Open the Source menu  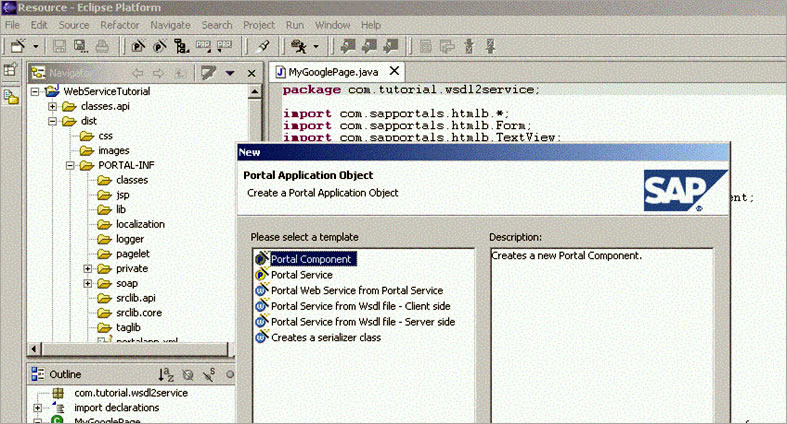tap(74, 25)
